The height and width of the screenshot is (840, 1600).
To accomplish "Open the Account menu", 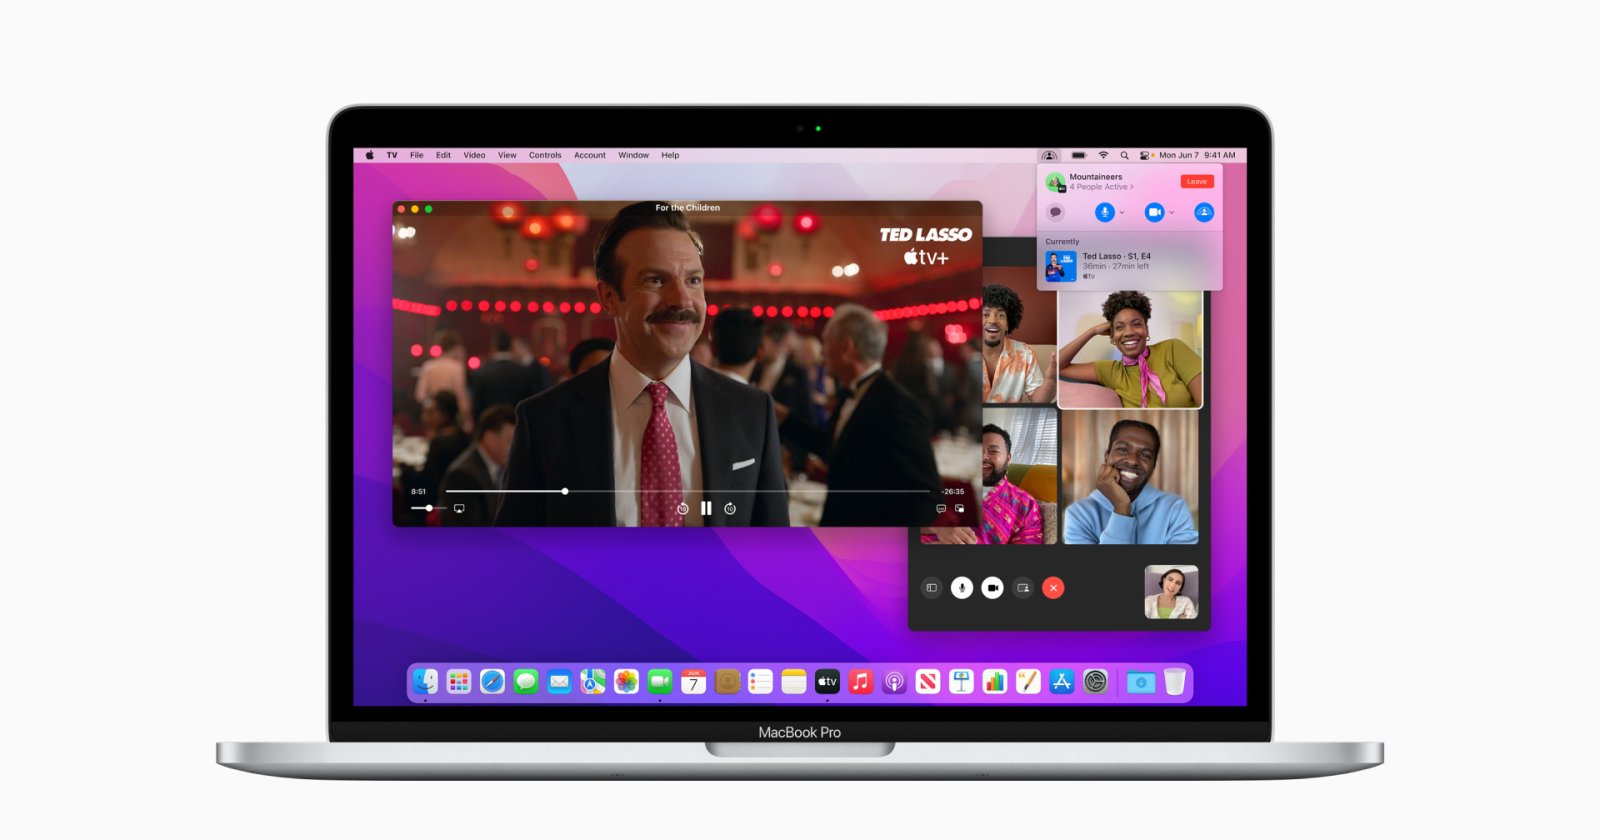I will (x=589, y=155).
